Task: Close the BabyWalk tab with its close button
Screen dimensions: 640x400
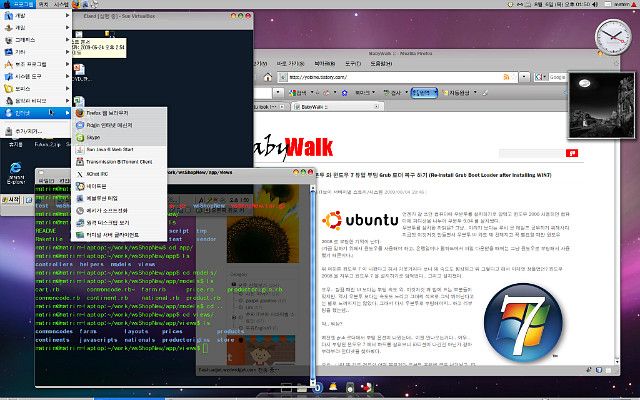Action: coord(376,107)
